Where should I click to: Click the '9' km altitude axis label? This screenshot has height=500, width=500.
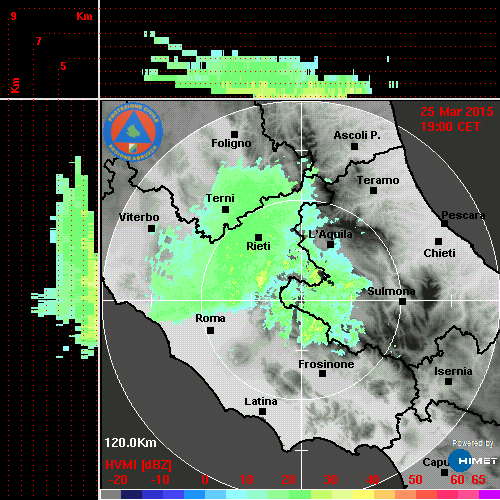pos(13,16)
